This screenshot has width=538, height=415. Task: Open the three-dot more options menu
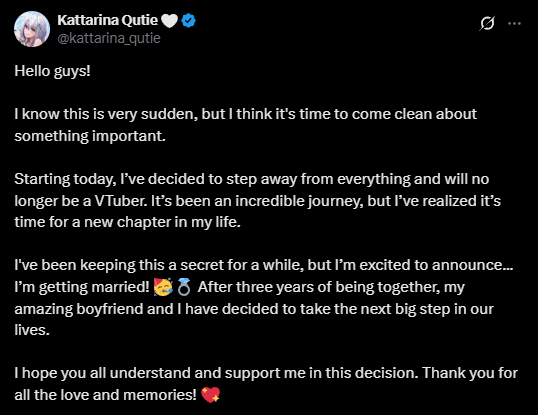click(514, 23)
